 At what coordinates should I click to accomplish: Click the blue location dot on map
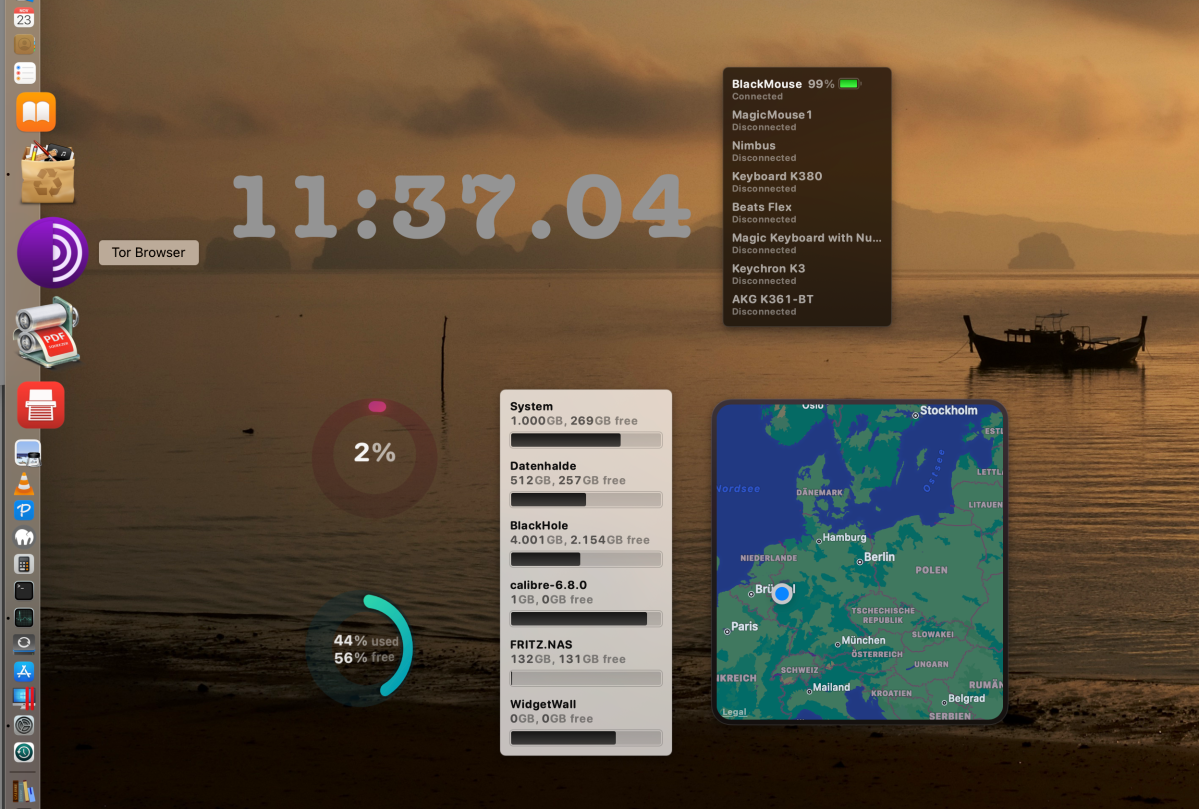click(x=781, y=593)
